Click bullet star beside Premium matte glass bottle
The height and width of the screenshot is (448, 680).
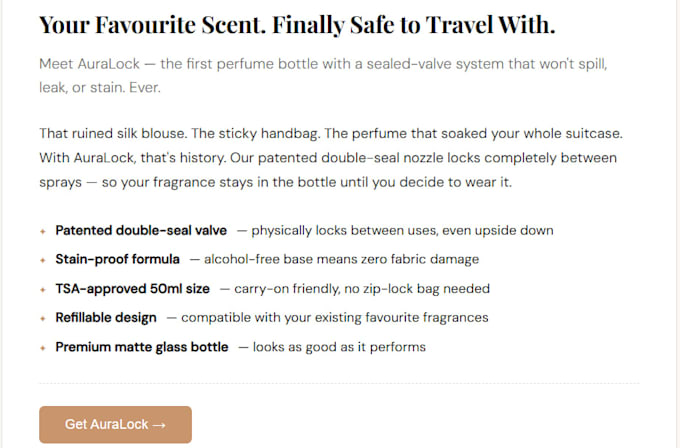click(x=42, y=348)
